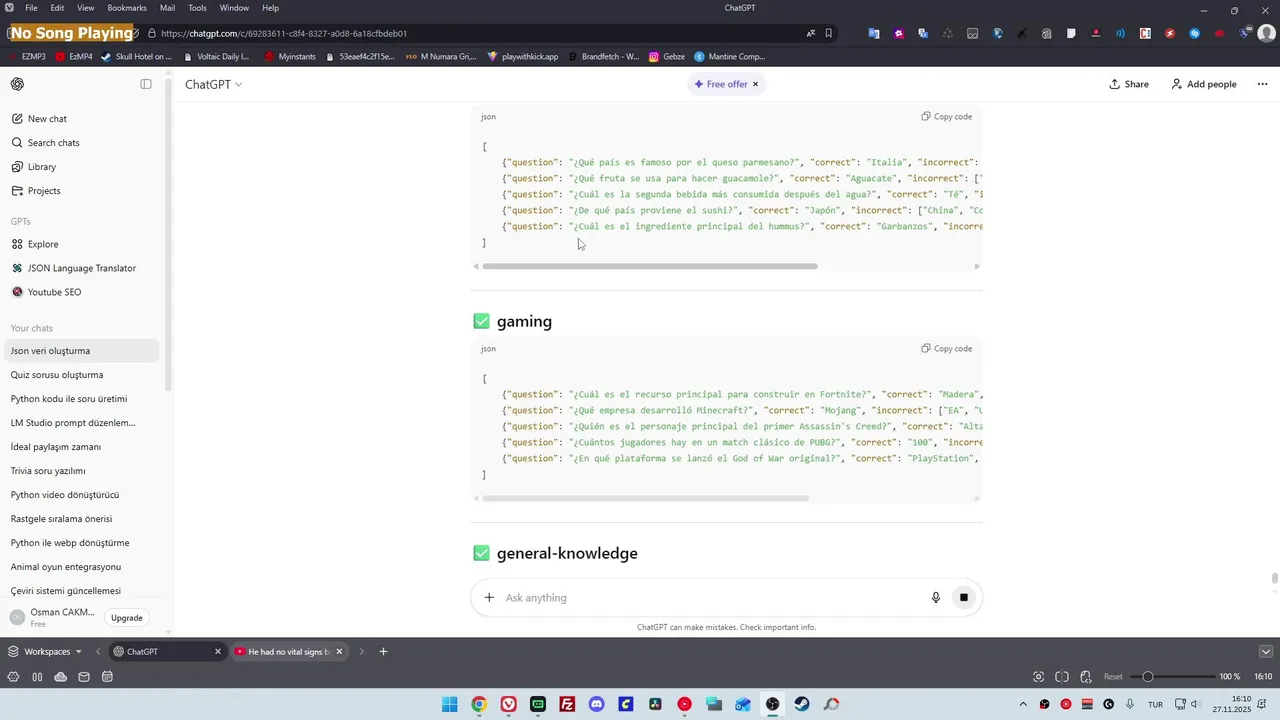
Task: Open the playwithkick.app bookmark
Action: click(x=523, y=57)
